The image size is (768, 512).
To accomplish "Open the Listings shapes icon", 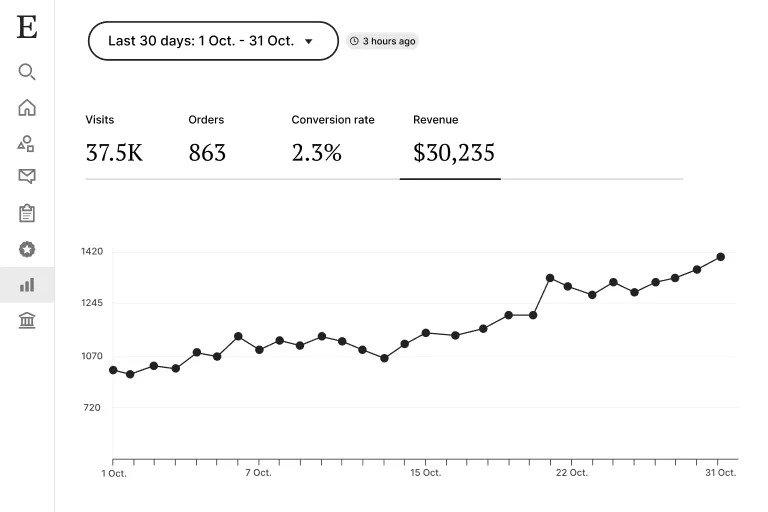I will [27, 143].
